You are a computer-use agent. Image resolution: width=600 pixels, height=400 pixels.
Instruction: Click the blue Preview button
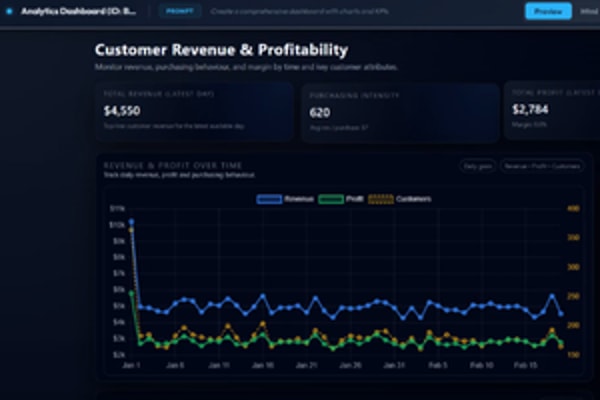point(548,11)
